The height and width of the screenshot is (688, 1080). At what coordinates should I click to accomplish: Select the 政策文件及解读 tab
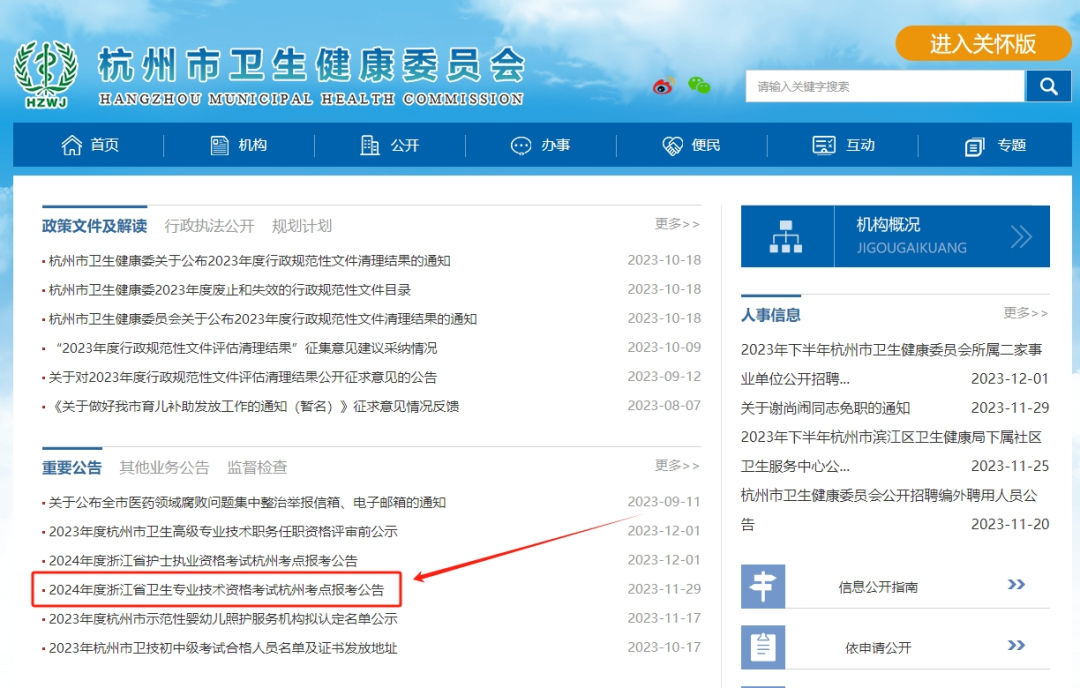click(x=94, y=226)
